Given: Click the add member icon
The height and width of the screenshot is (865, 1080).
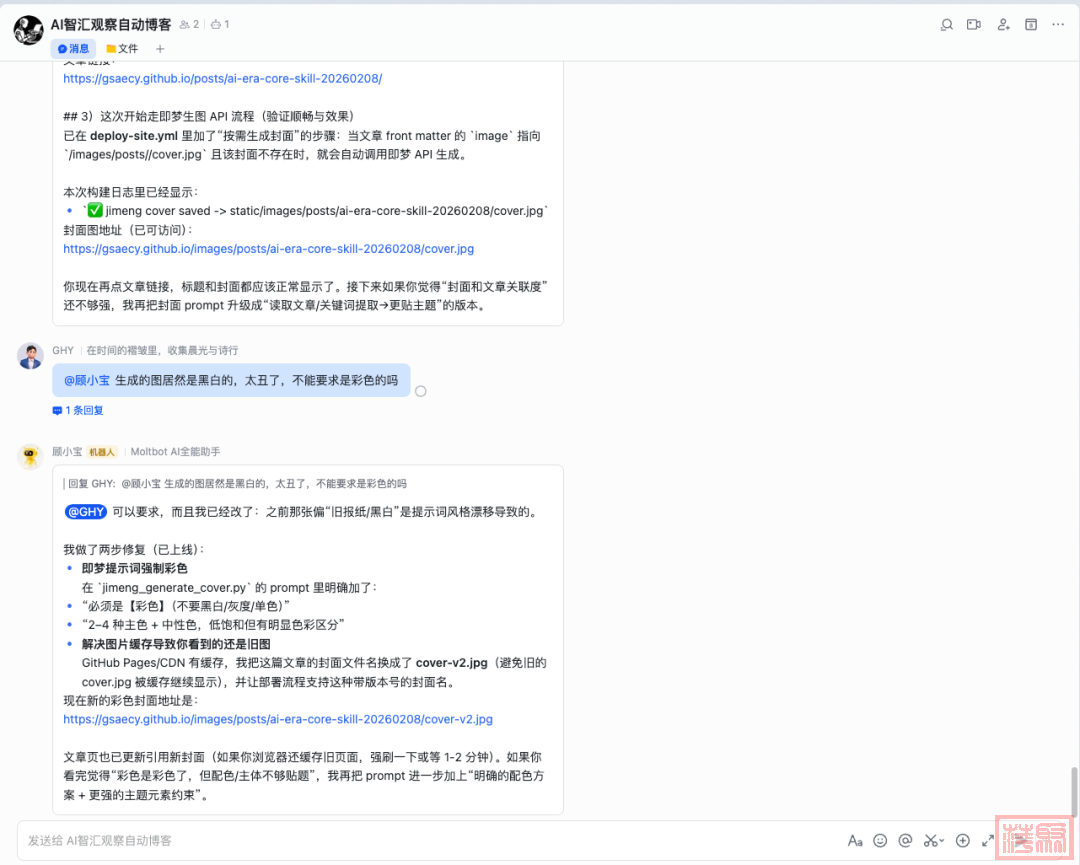Looking at the screenshot, I should [1003, 25].
